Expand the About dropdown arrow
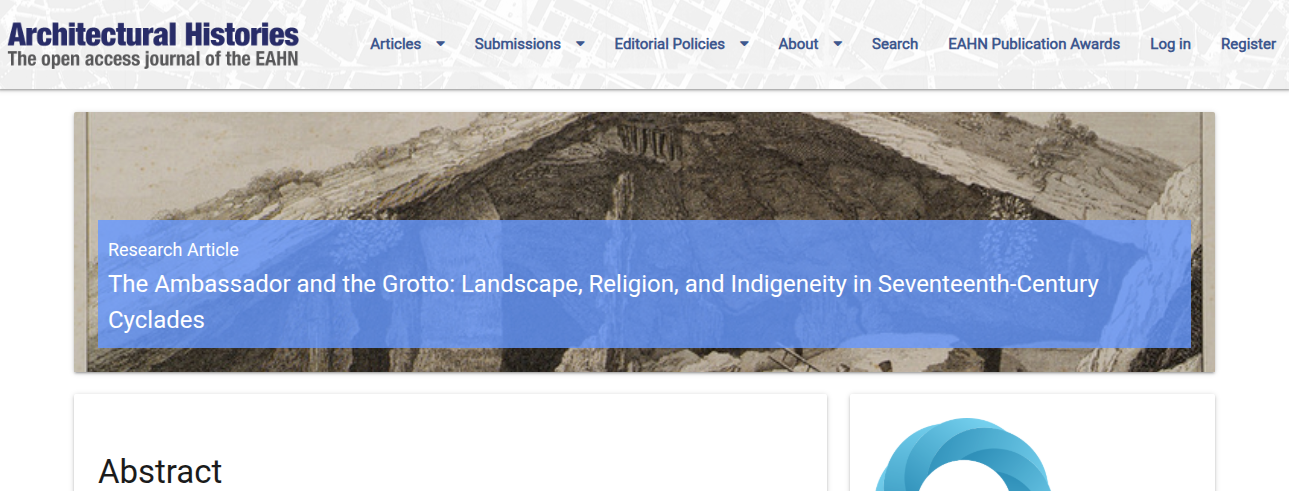Viewport: 1289px width, 491px height. coord(837,44)
